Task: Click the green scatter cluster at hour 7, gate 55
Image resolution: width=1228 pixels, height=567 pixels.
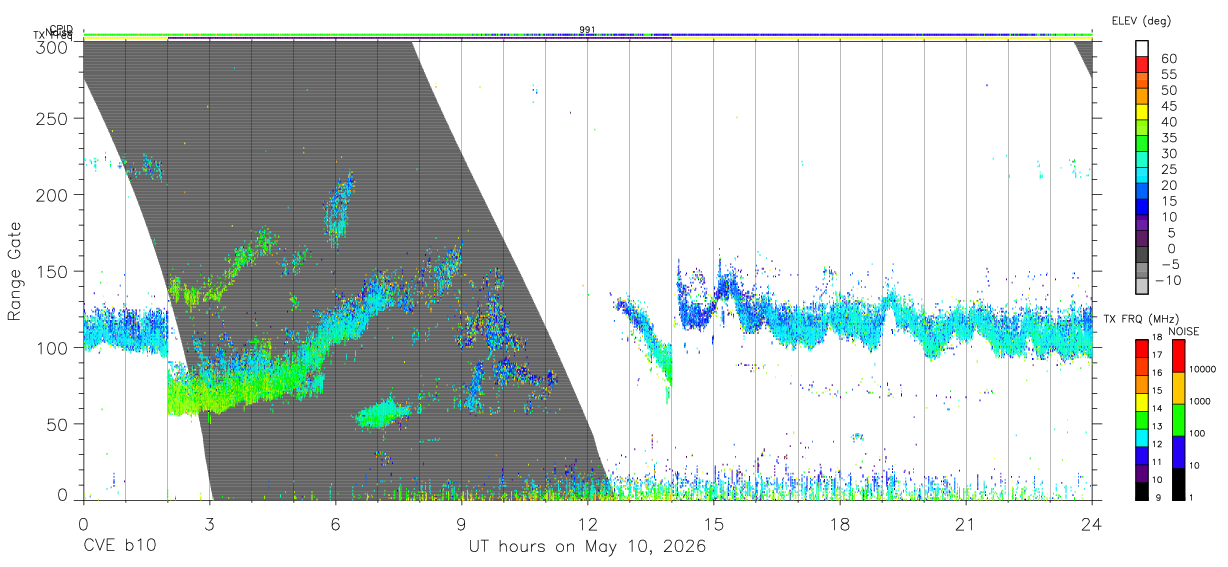Action: point(382,412)
